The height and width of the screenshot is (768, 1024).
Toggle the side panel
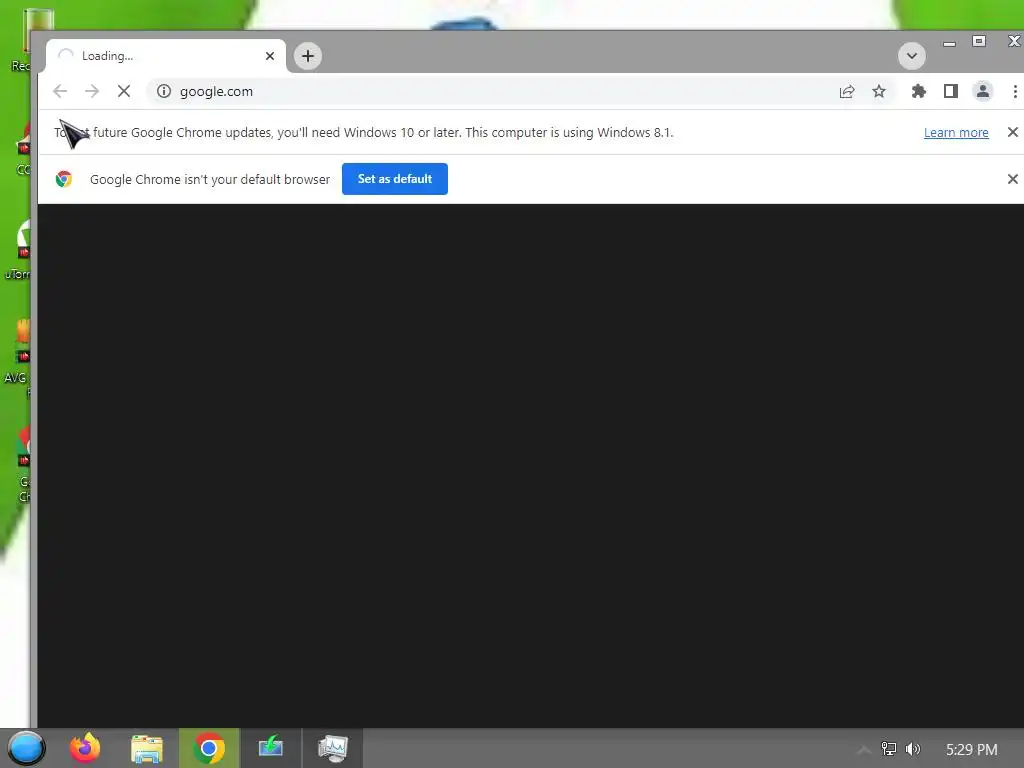pos(951,91)
